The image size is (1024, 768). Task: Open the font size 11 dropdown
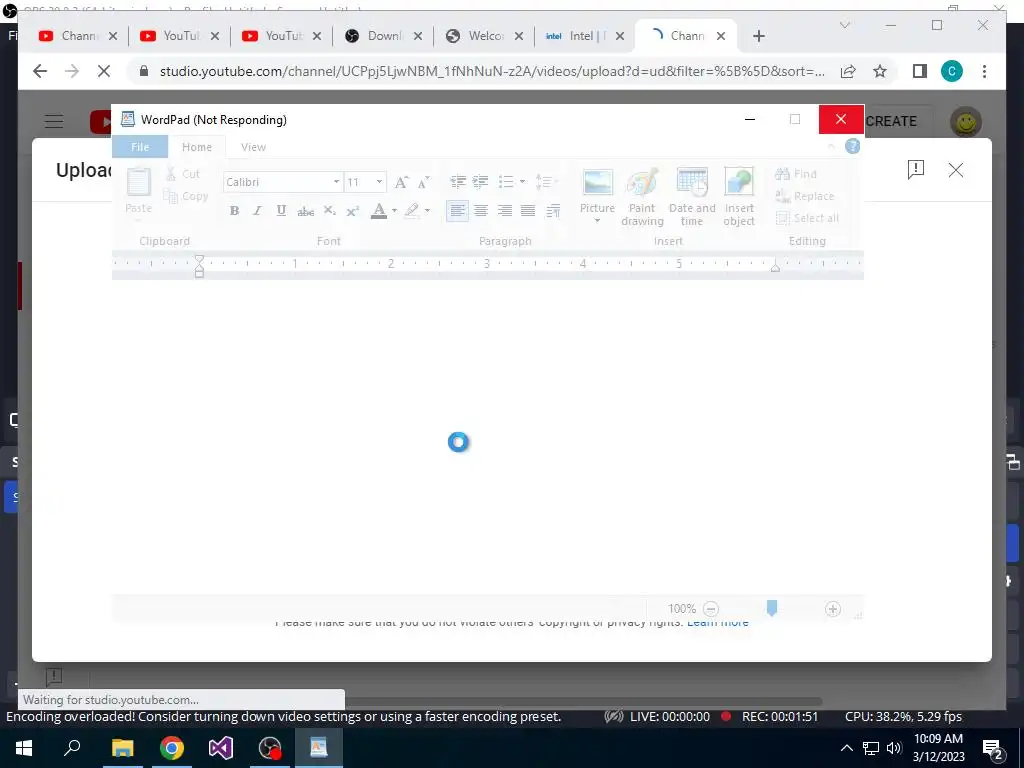tap(379, 182)
